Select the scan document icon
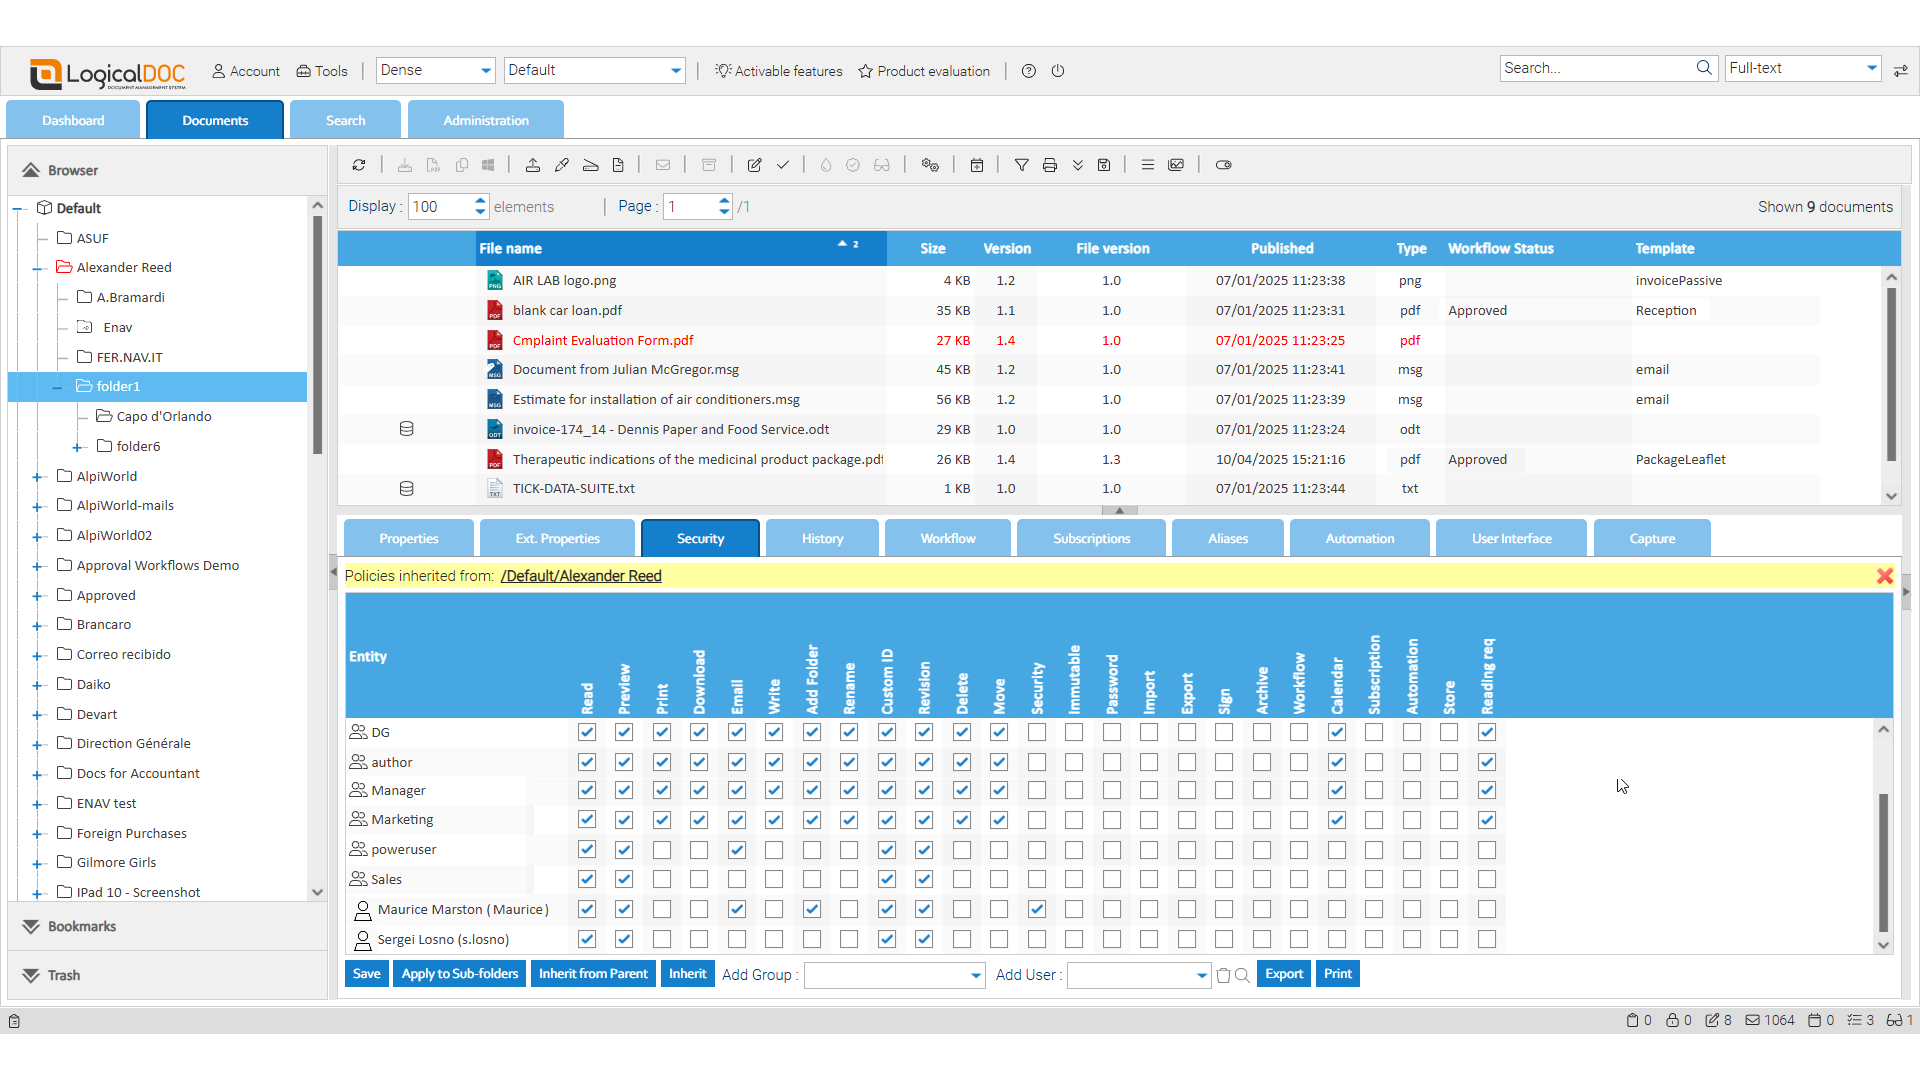Viewport: 1920px width, 1080px height. (590, 165)
